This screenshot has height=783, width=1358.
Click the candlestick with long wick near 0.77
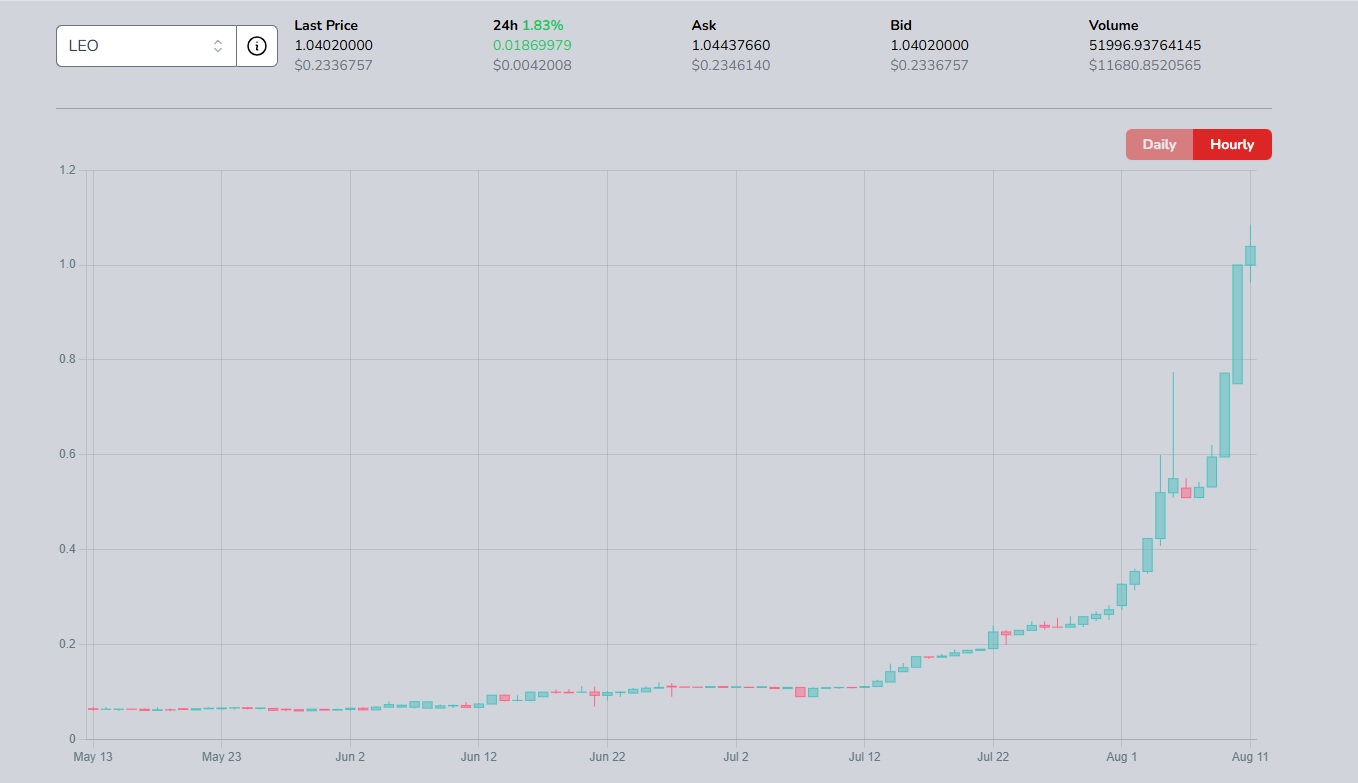click(1173, 486)
